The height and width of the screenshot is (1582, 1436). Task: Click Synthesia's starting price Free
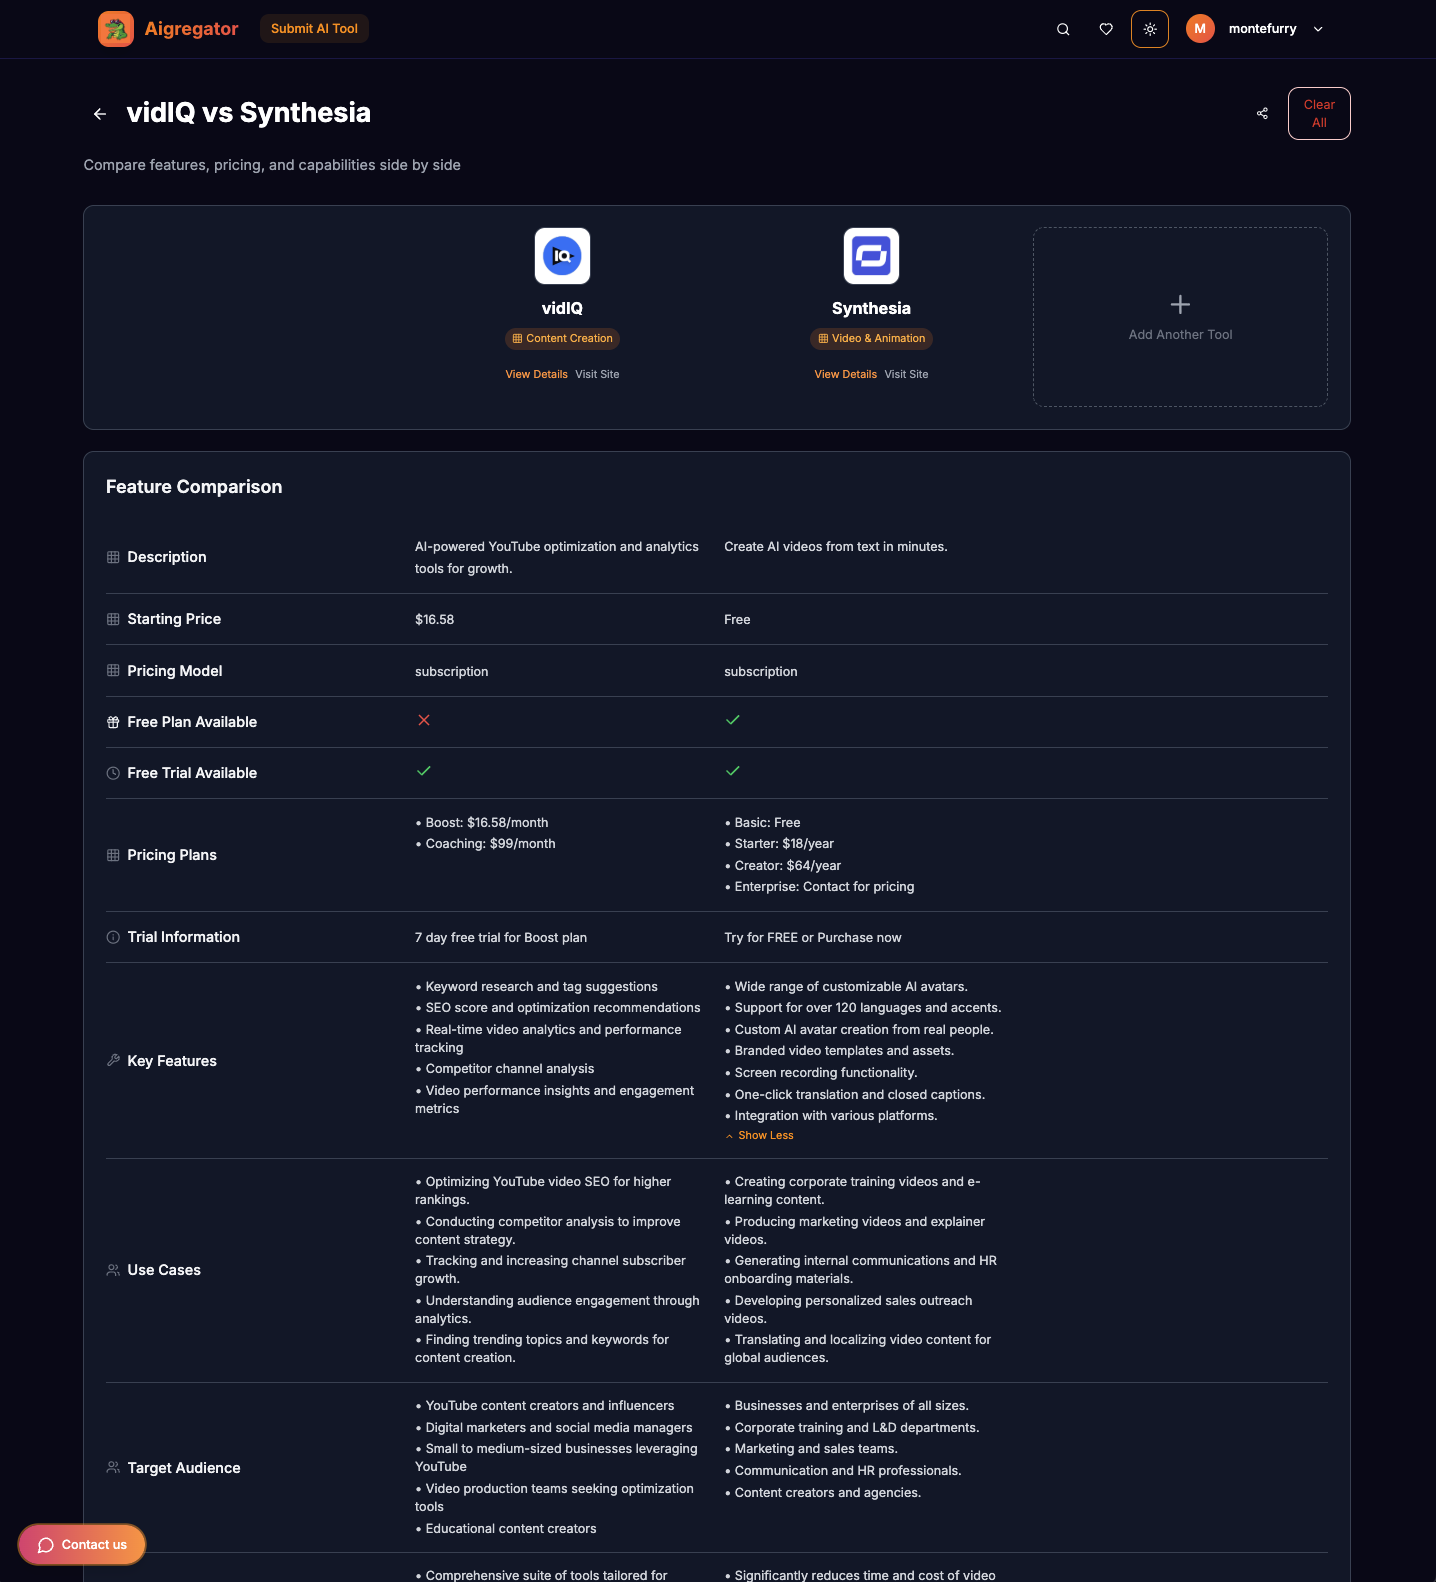(x=737, y=620)
